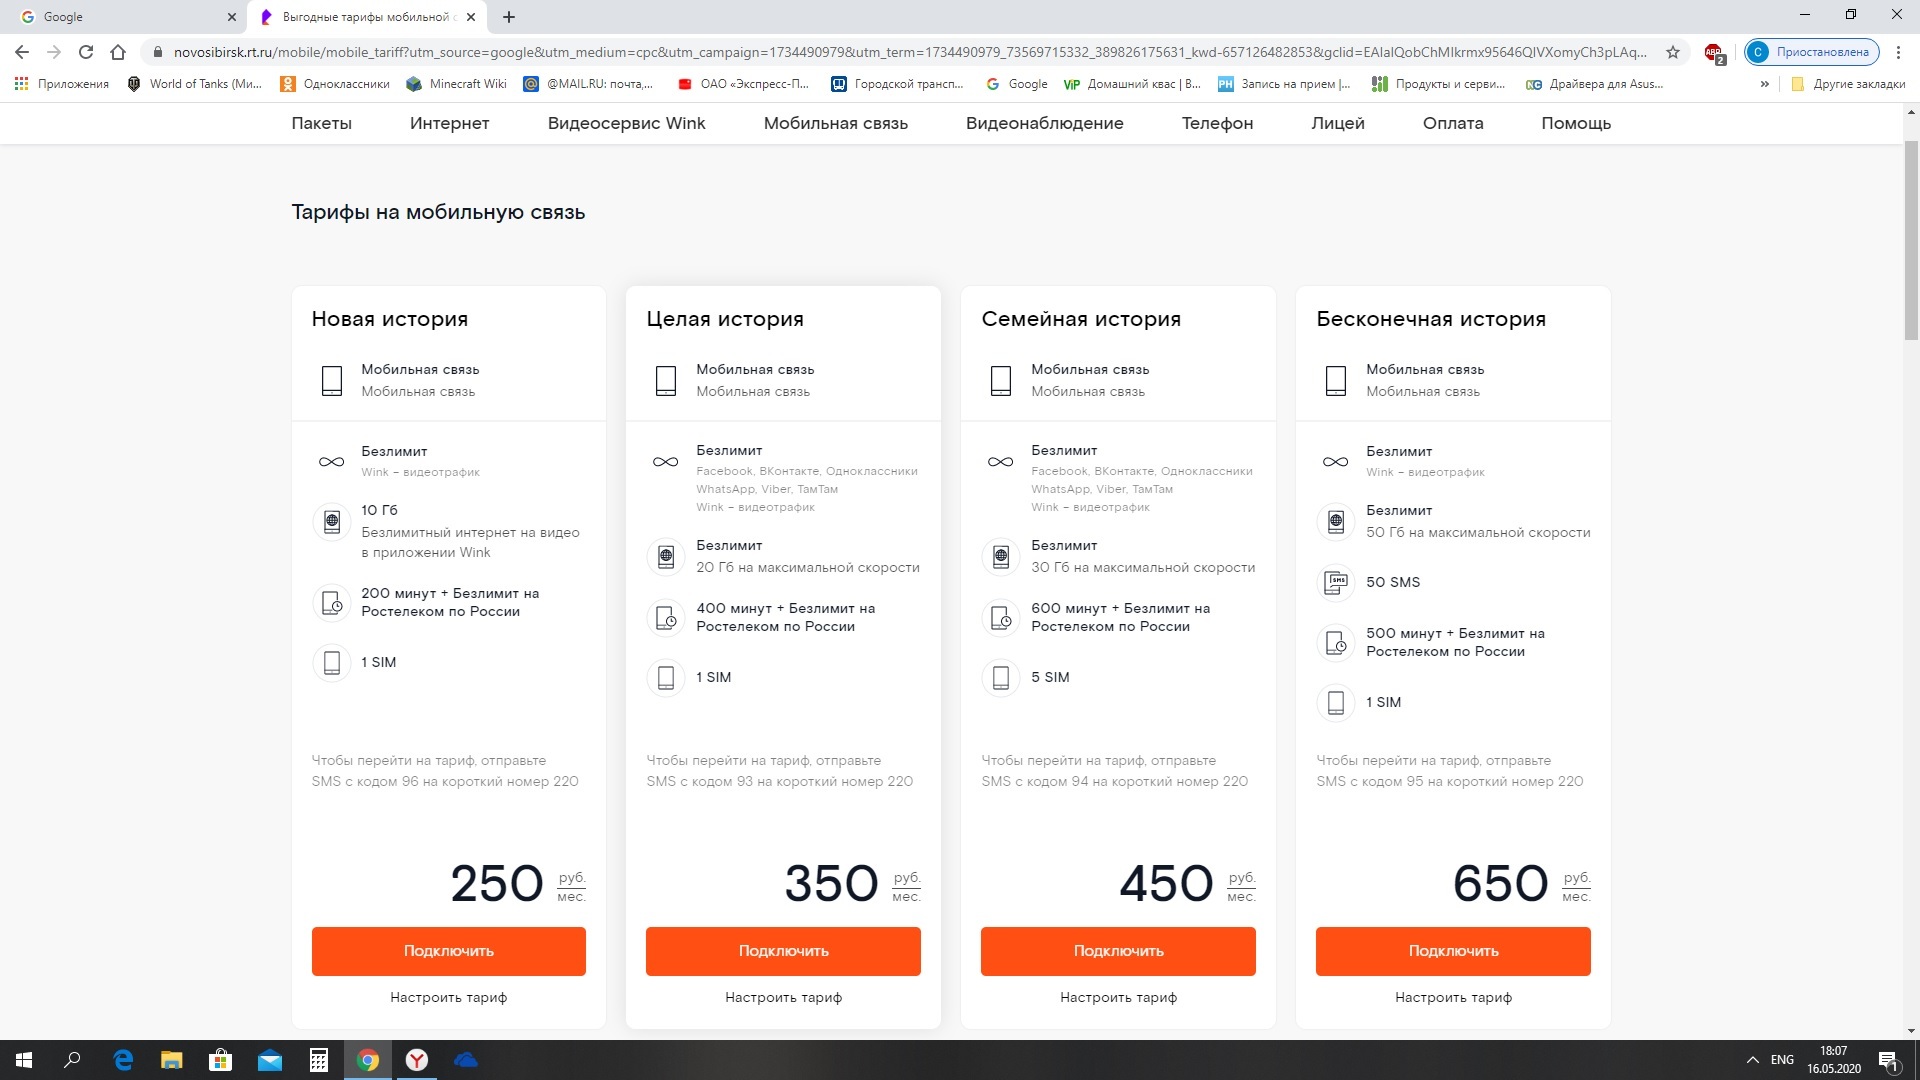
Task: Bookmark this page with star icon
Action: (1673, 52)
